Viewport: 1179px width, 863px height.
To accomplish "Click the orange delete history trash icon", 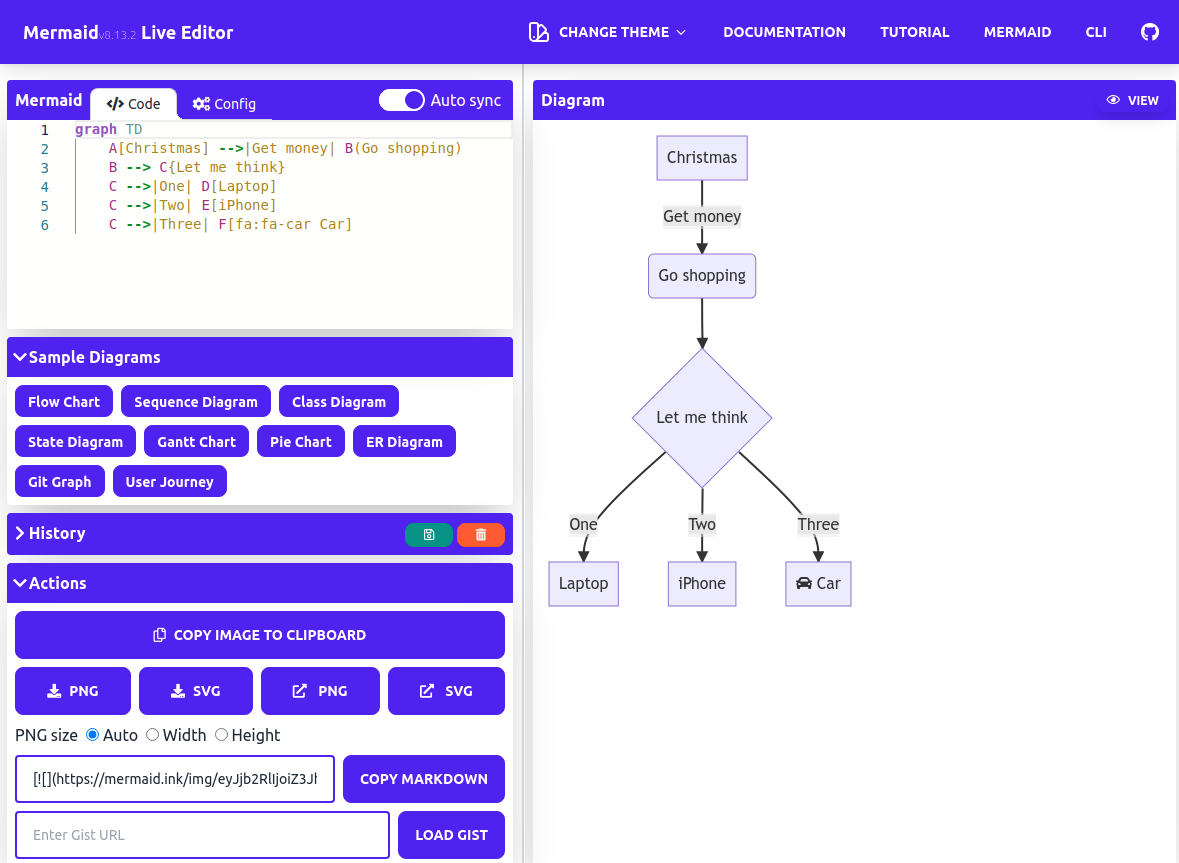I will tap(481, 535).
